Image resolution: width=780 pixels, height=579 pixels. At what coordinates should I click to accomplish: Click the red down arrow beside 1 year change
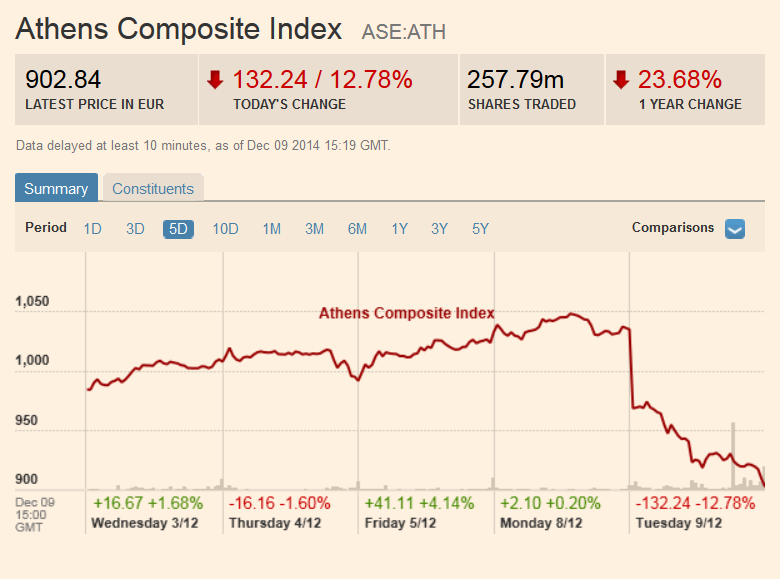coord(621,79)
